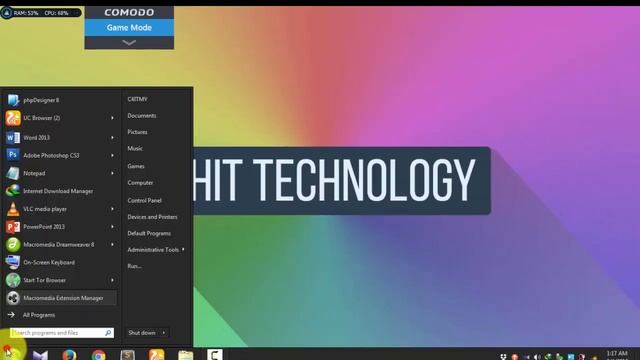640x360 pixels.
Task: Open Shut down options arrow
Action: coord(164,333)
